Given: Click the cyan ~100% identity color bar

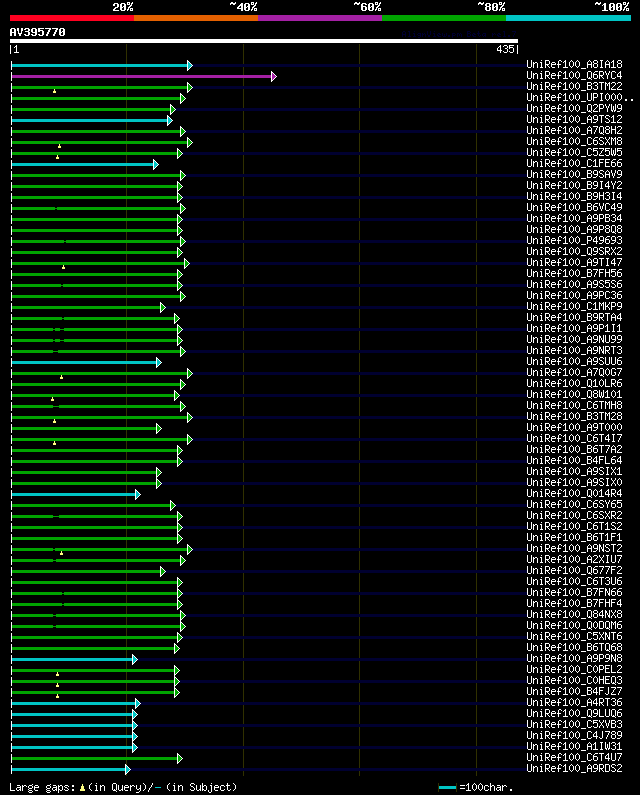Looking at the screenshot, I should pyautogui.click(x=568, y=18).
